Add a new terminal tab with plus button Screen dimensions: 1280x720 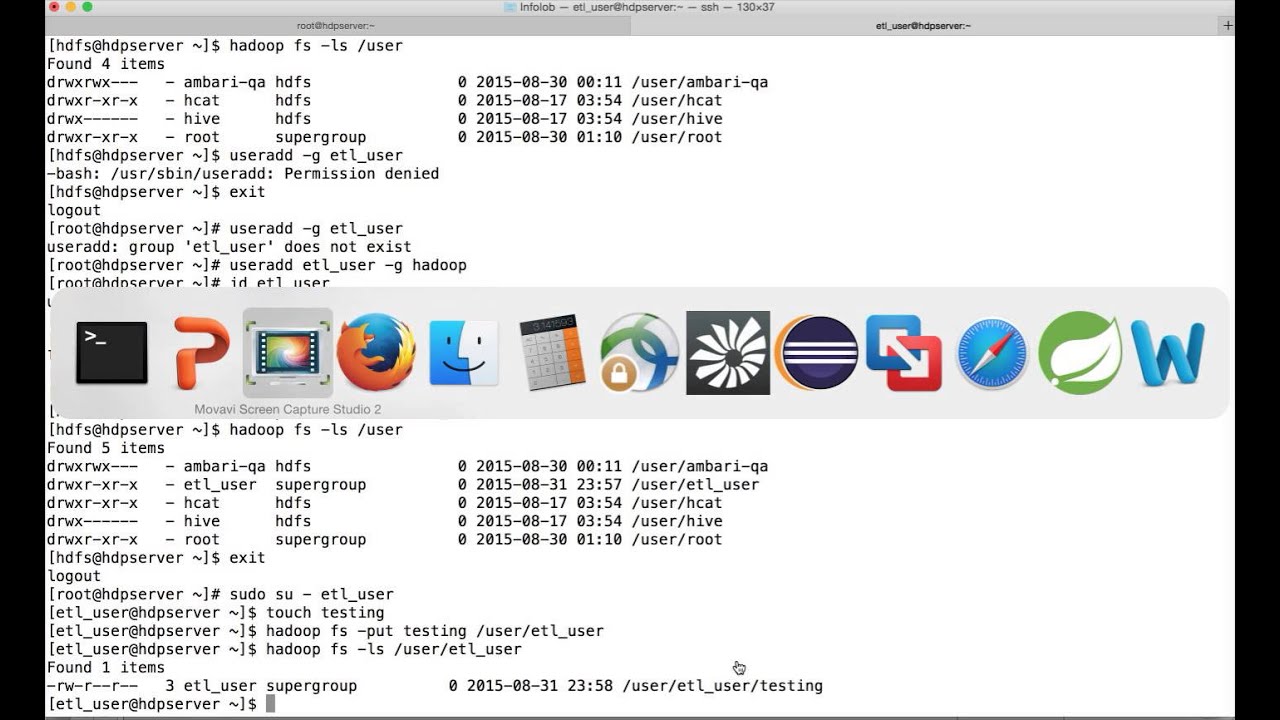pyautogui.click(x=1228, y=26)
